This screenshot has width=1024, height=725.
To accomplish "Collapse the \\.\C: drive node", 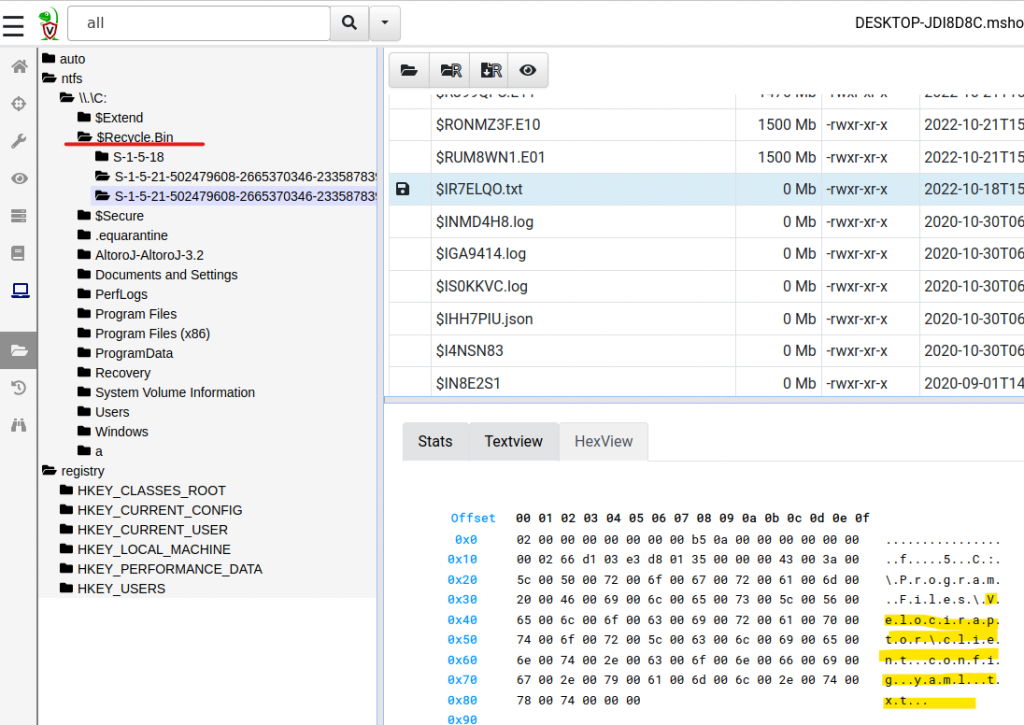I will [x=84, y=98].
